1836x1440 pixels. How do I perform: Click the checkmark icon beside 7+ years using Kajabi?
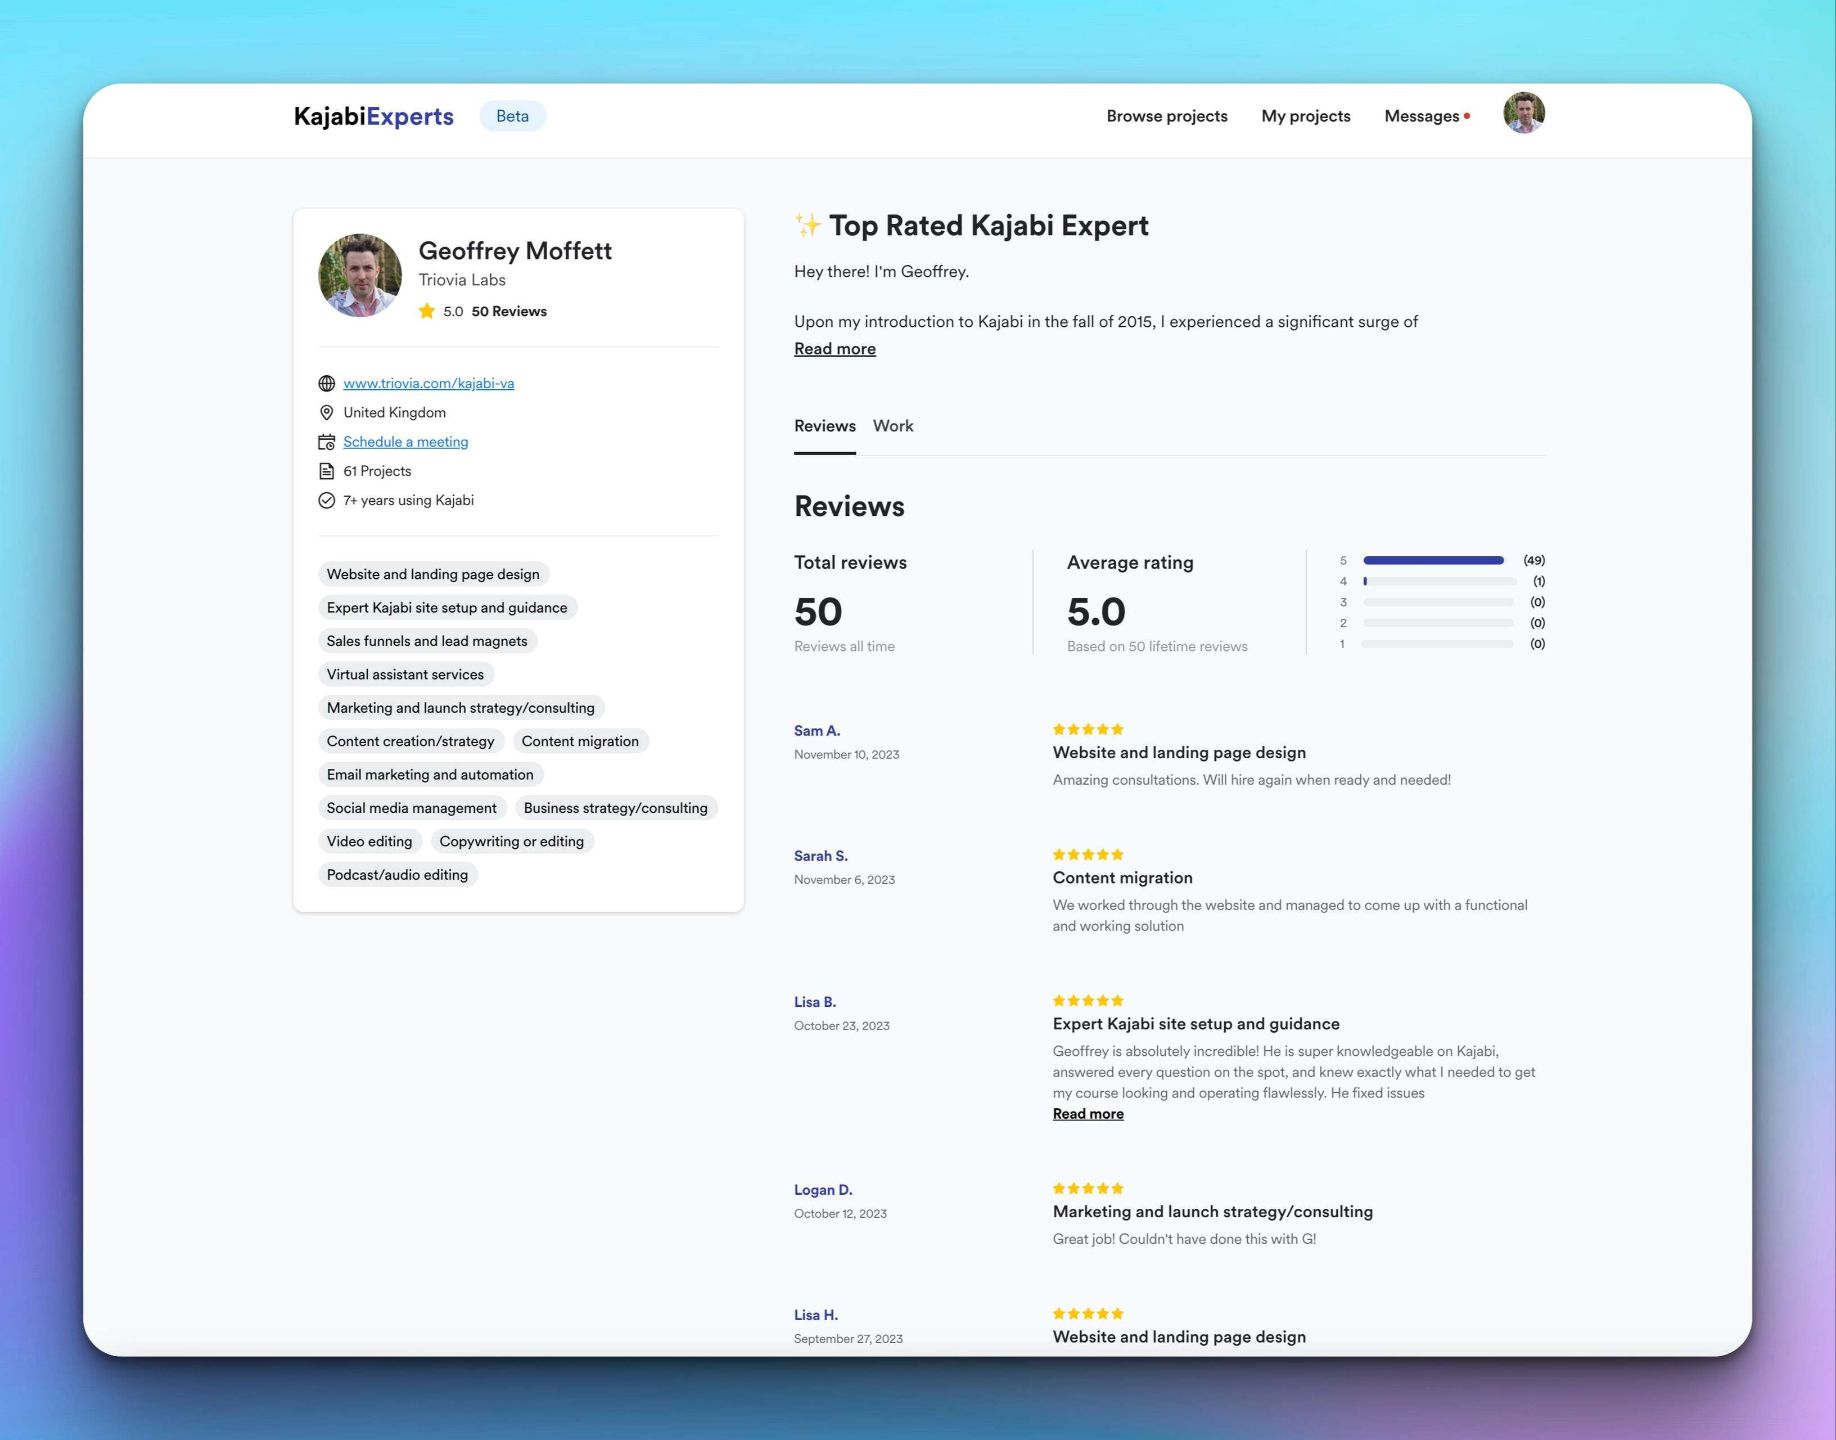326,500
